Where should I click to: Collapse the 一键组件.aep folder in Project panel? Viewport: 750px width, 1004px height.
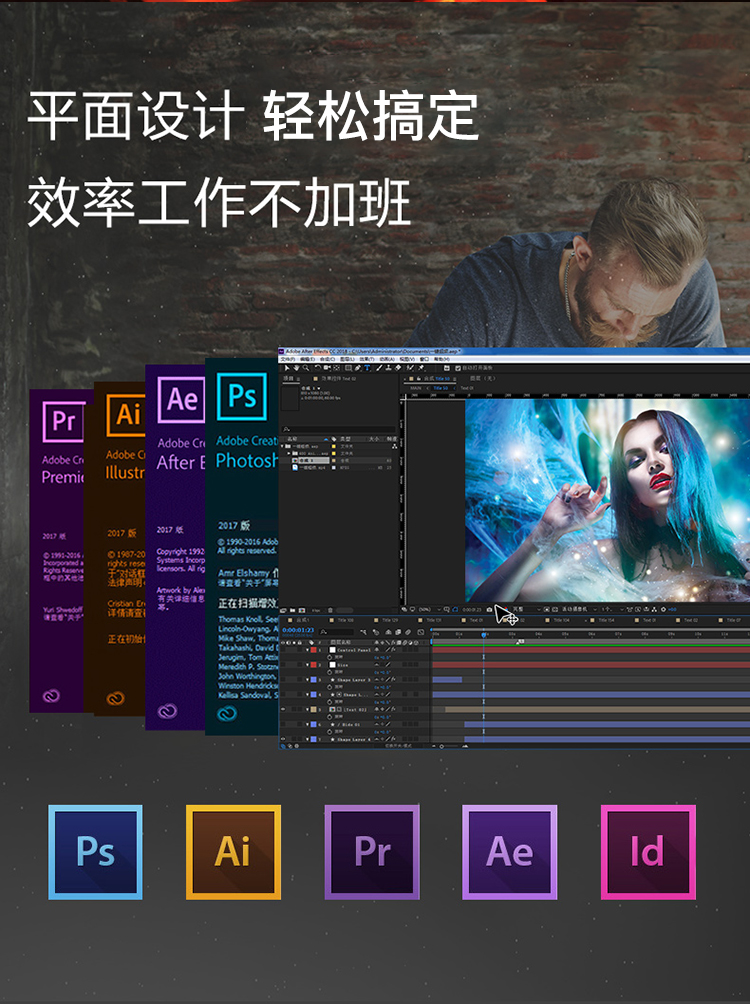coord(282,446)
